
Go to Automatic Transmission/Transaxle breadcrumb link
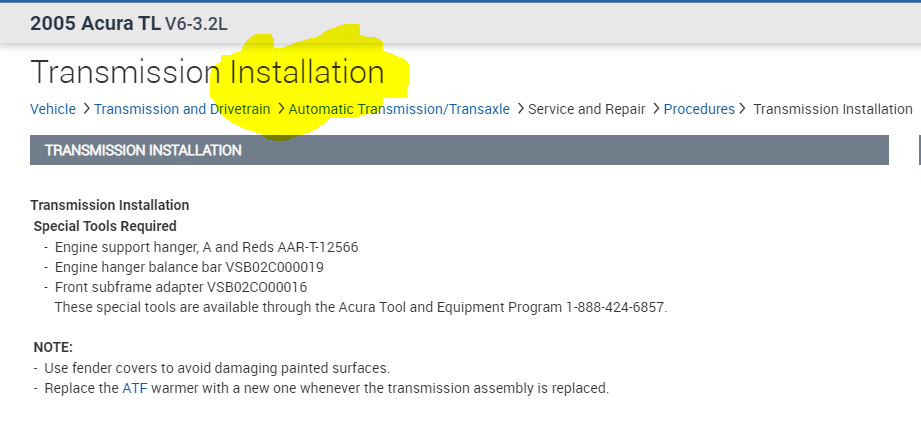[x=399, y=109]
